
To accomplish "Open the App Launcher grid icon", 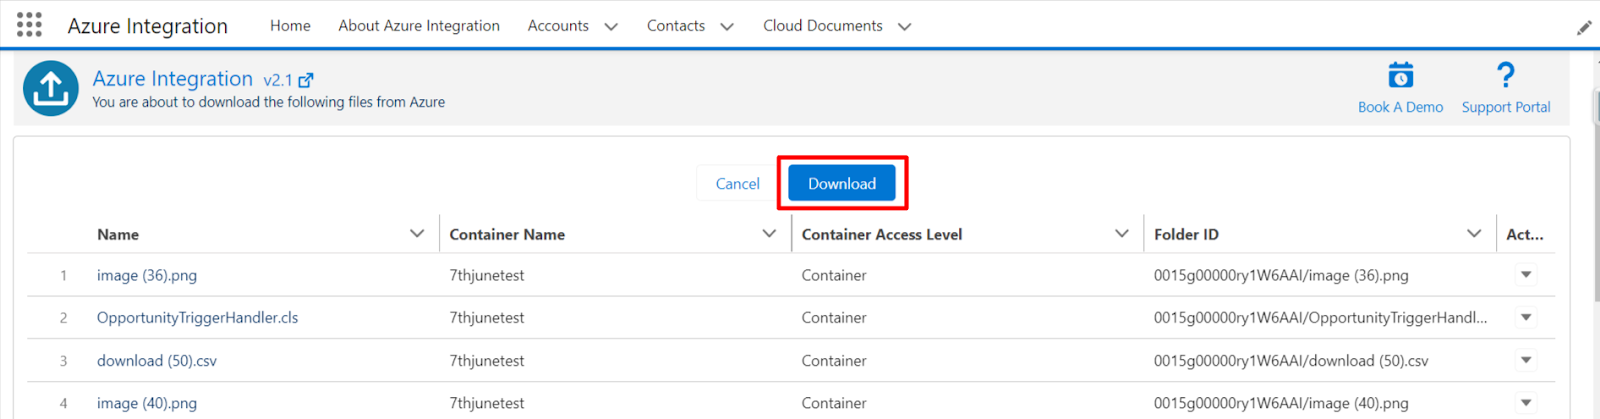I will 29,25.
